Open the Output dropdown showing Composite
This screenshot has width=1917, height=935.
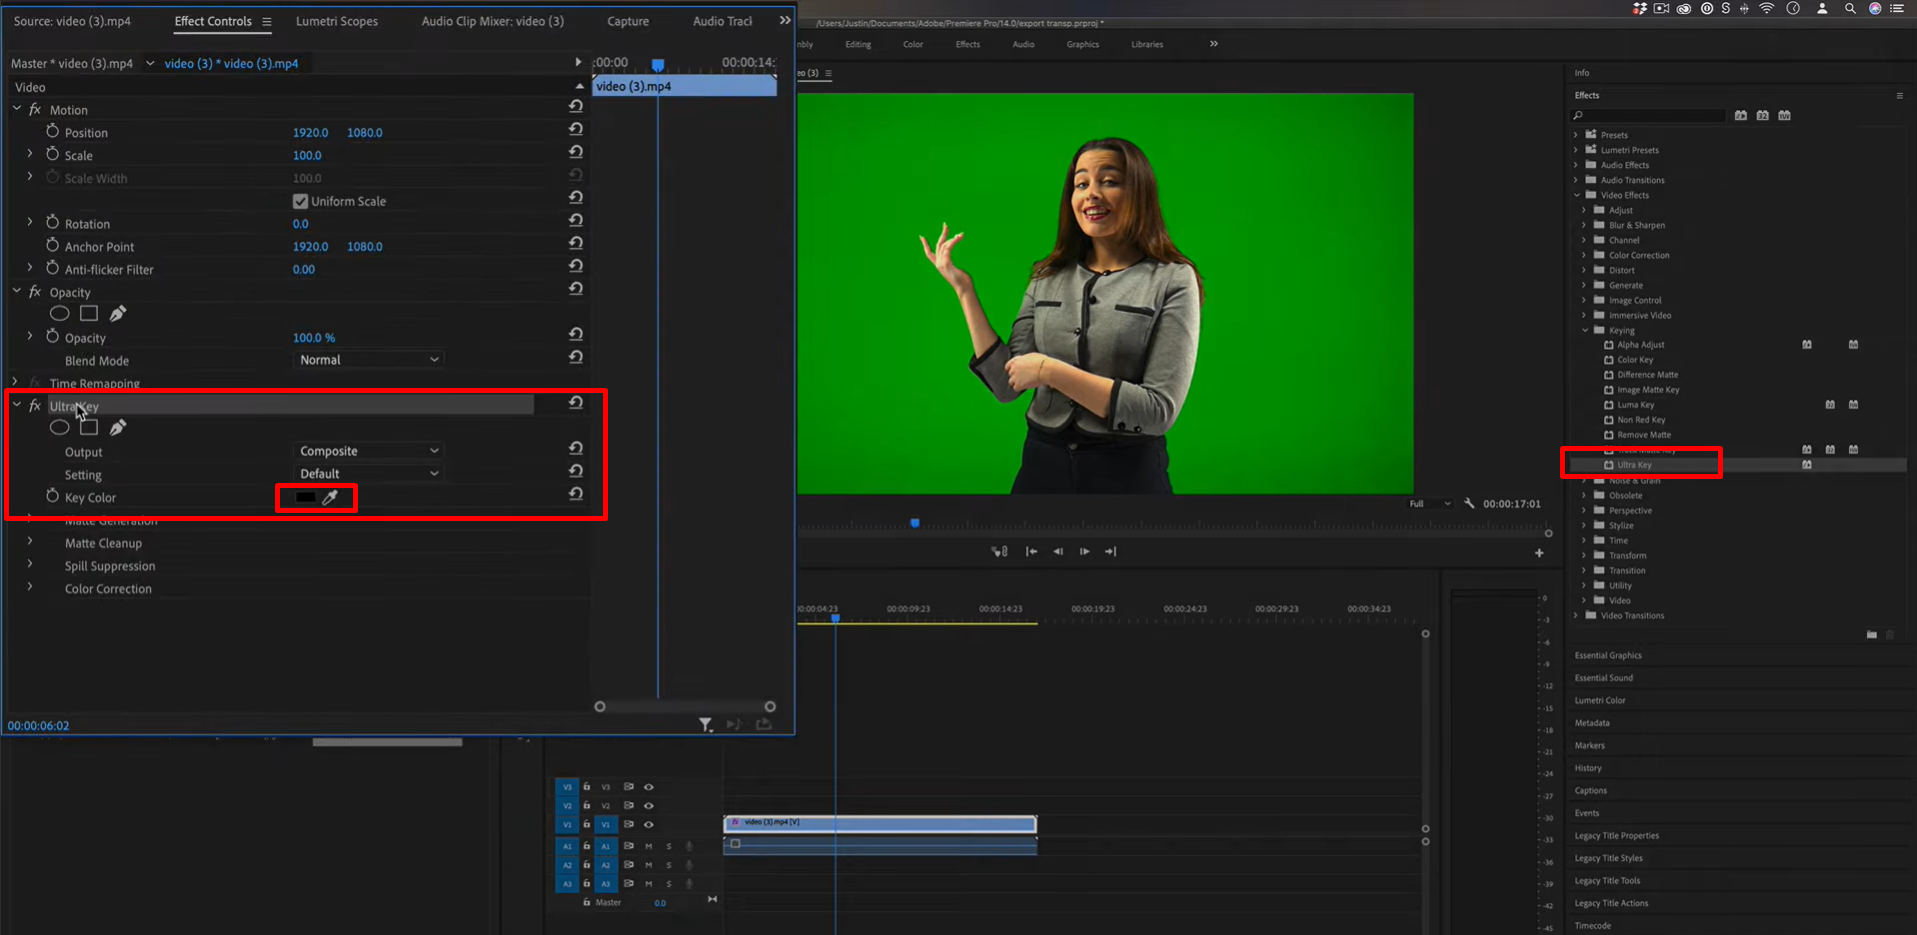[367, 450]
